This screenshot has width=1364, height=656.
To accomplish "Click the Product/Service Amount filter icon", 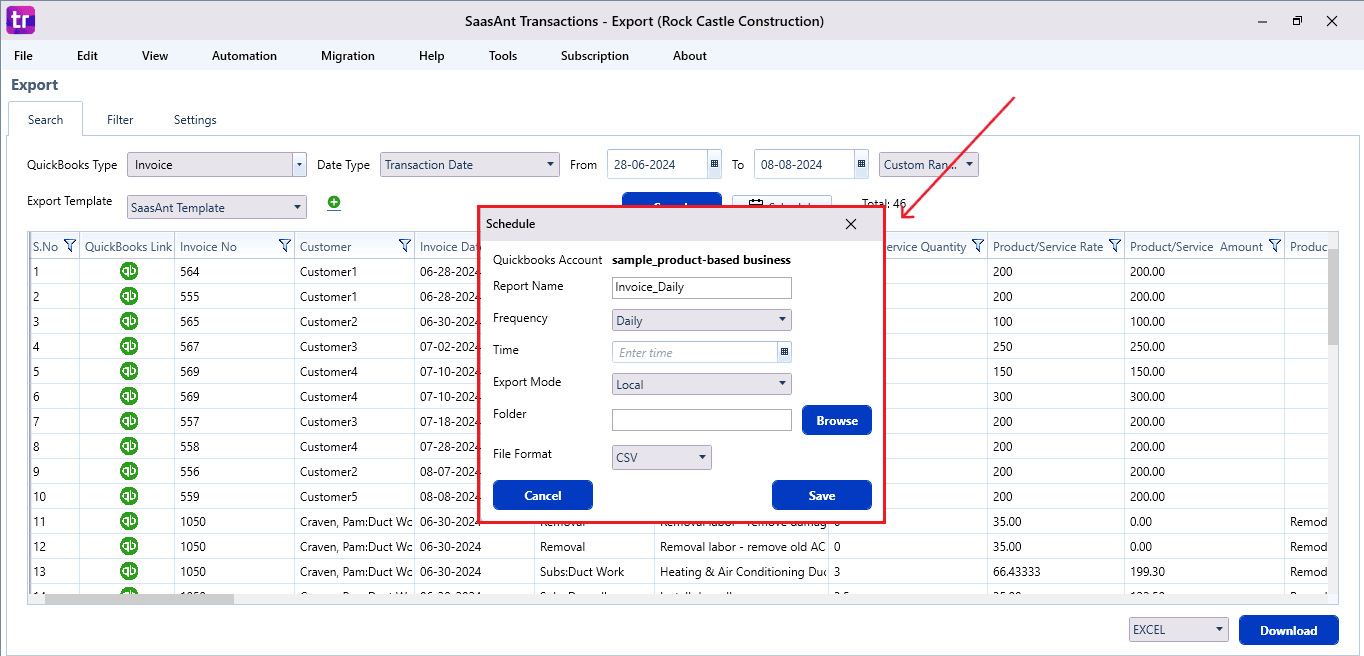I will (x=1275, y=246).
